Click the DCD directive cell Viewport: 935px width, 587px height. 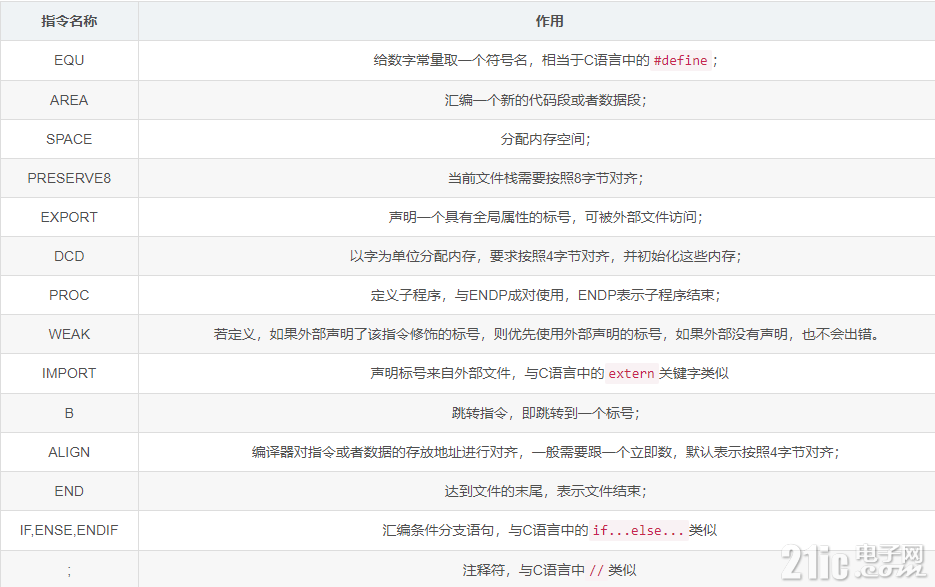tap(69, 256)
